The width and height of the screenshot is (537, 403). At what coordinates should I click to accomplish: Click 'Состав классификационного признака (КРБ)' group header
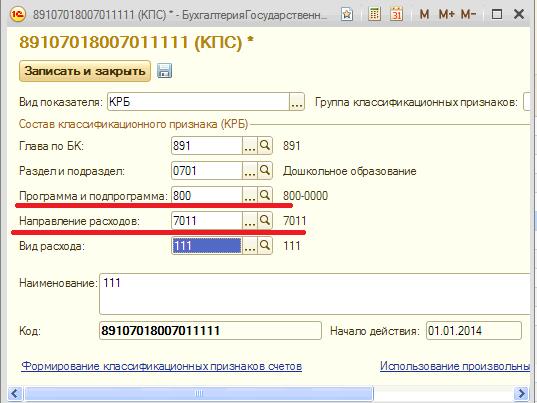[x=133, y=124]
